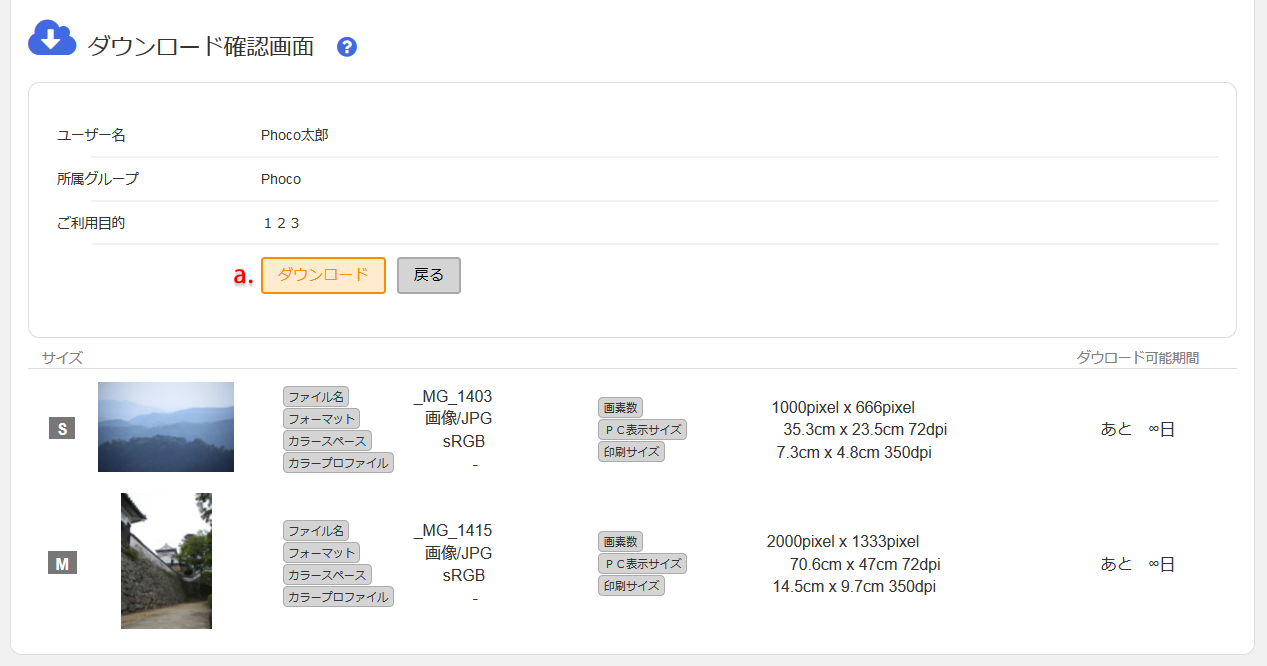The width and height of the screenshot is (1267, 666).
Task: Click the ＰＣ表示サイズ tag in the M row
Action: pyautogui.click(x=642, y=564)
